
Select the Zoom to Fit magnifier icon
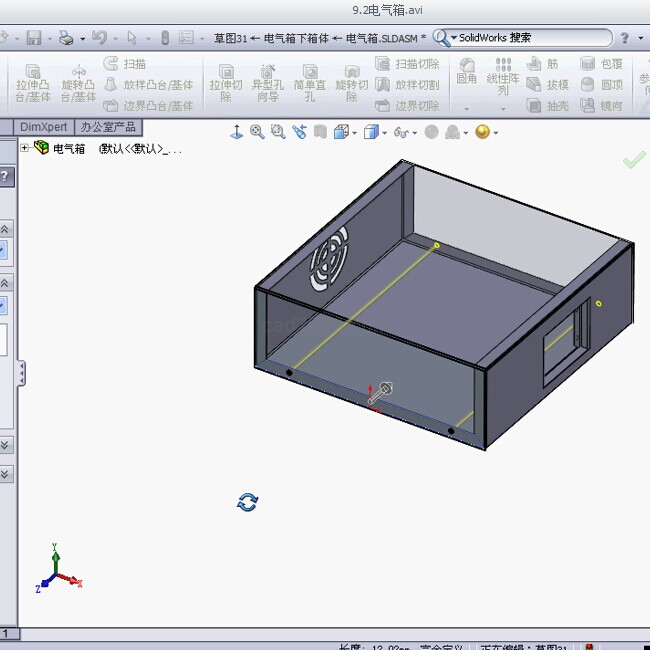257,131
